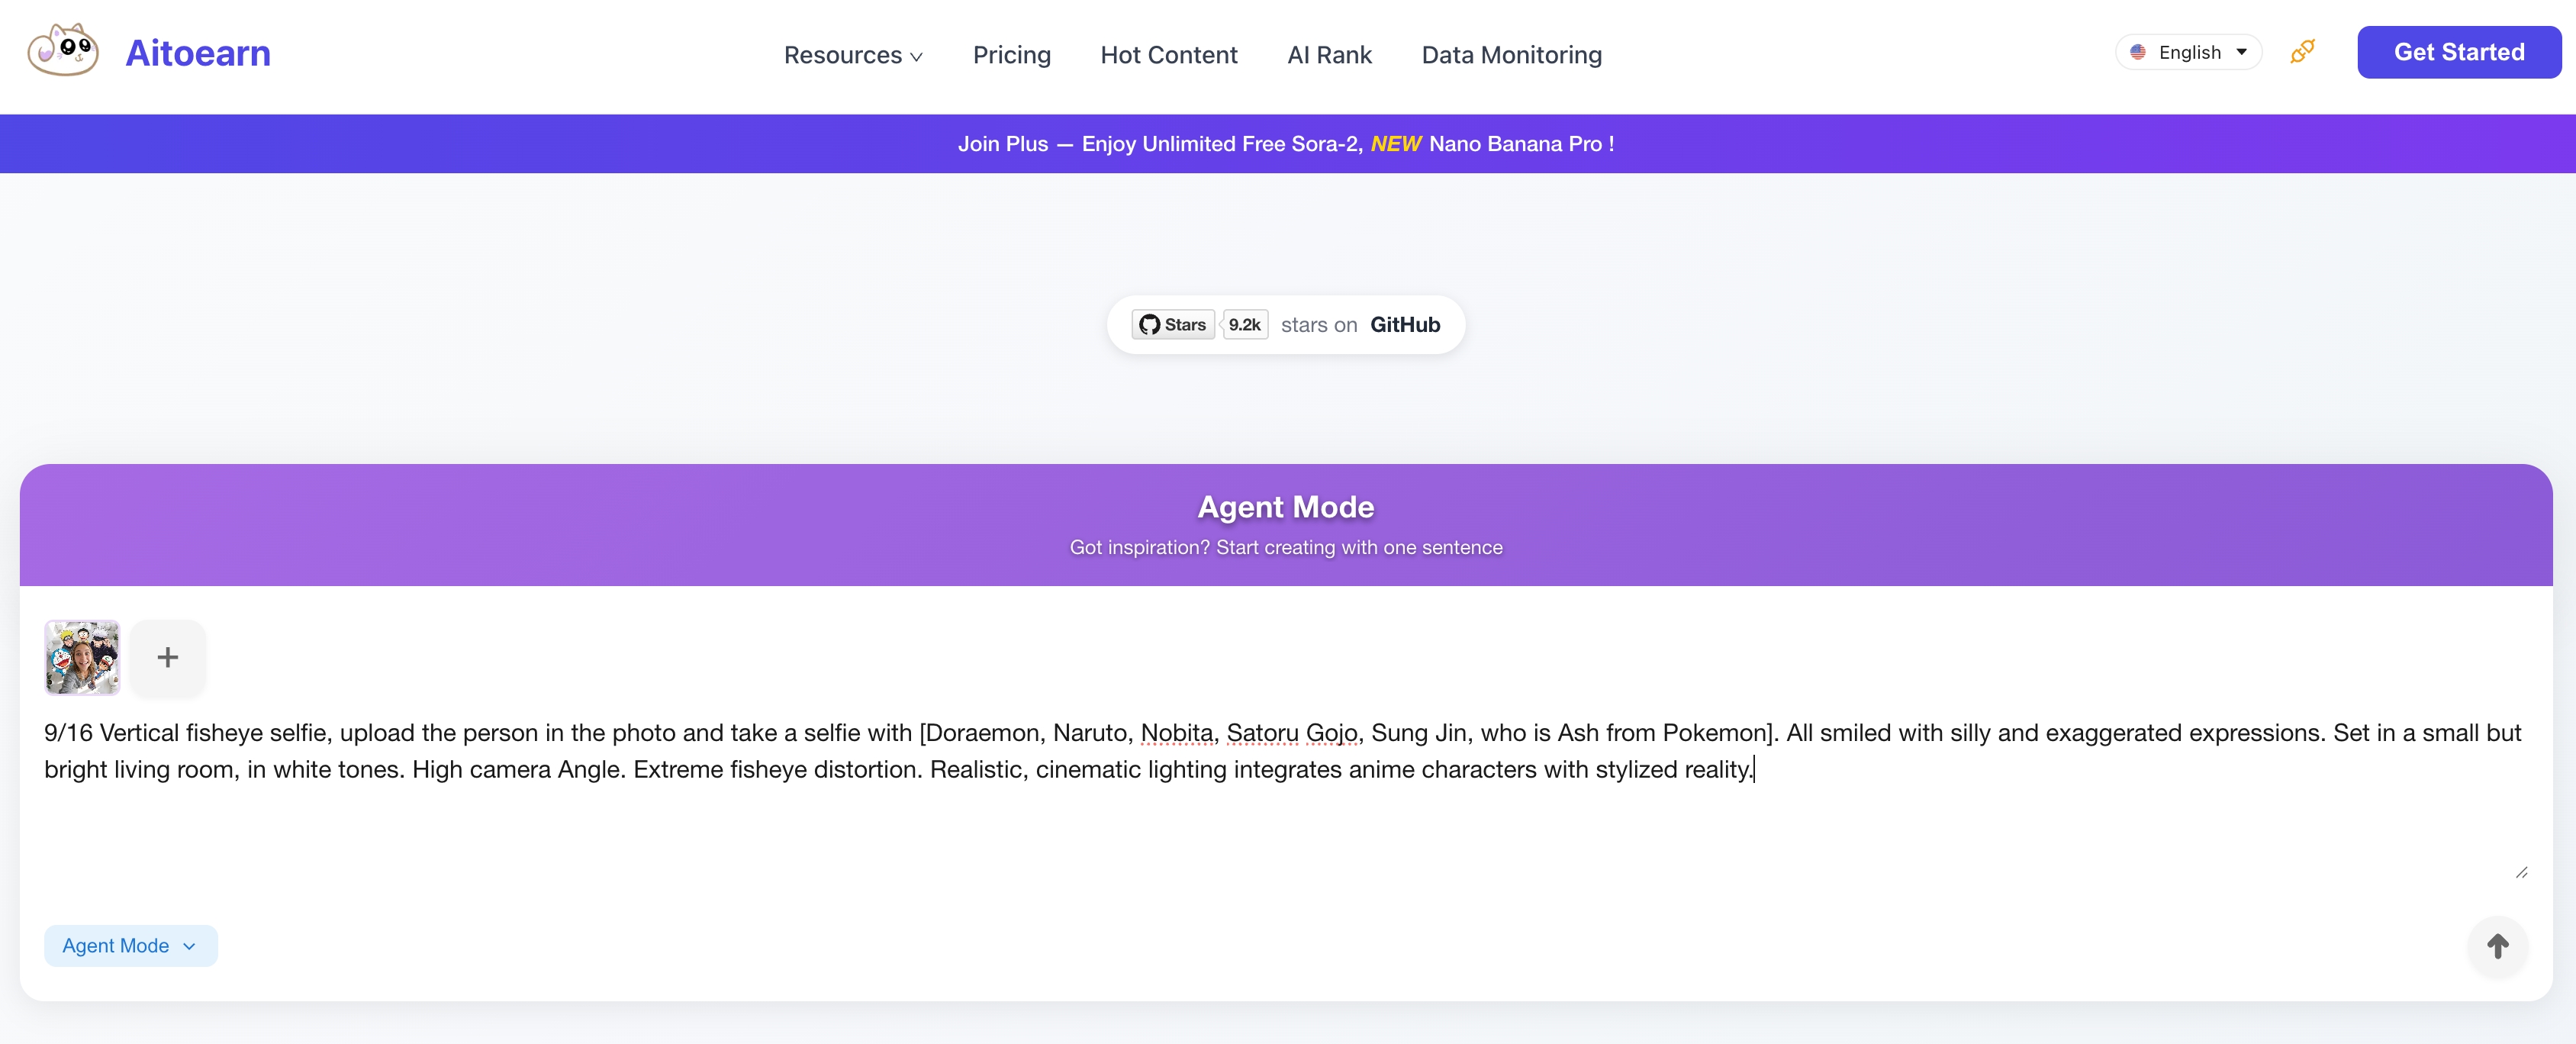The height and width of the screenshot is (1044, 2576).
Task: Select the Pricing menu item
Action: pos(1012,55)
